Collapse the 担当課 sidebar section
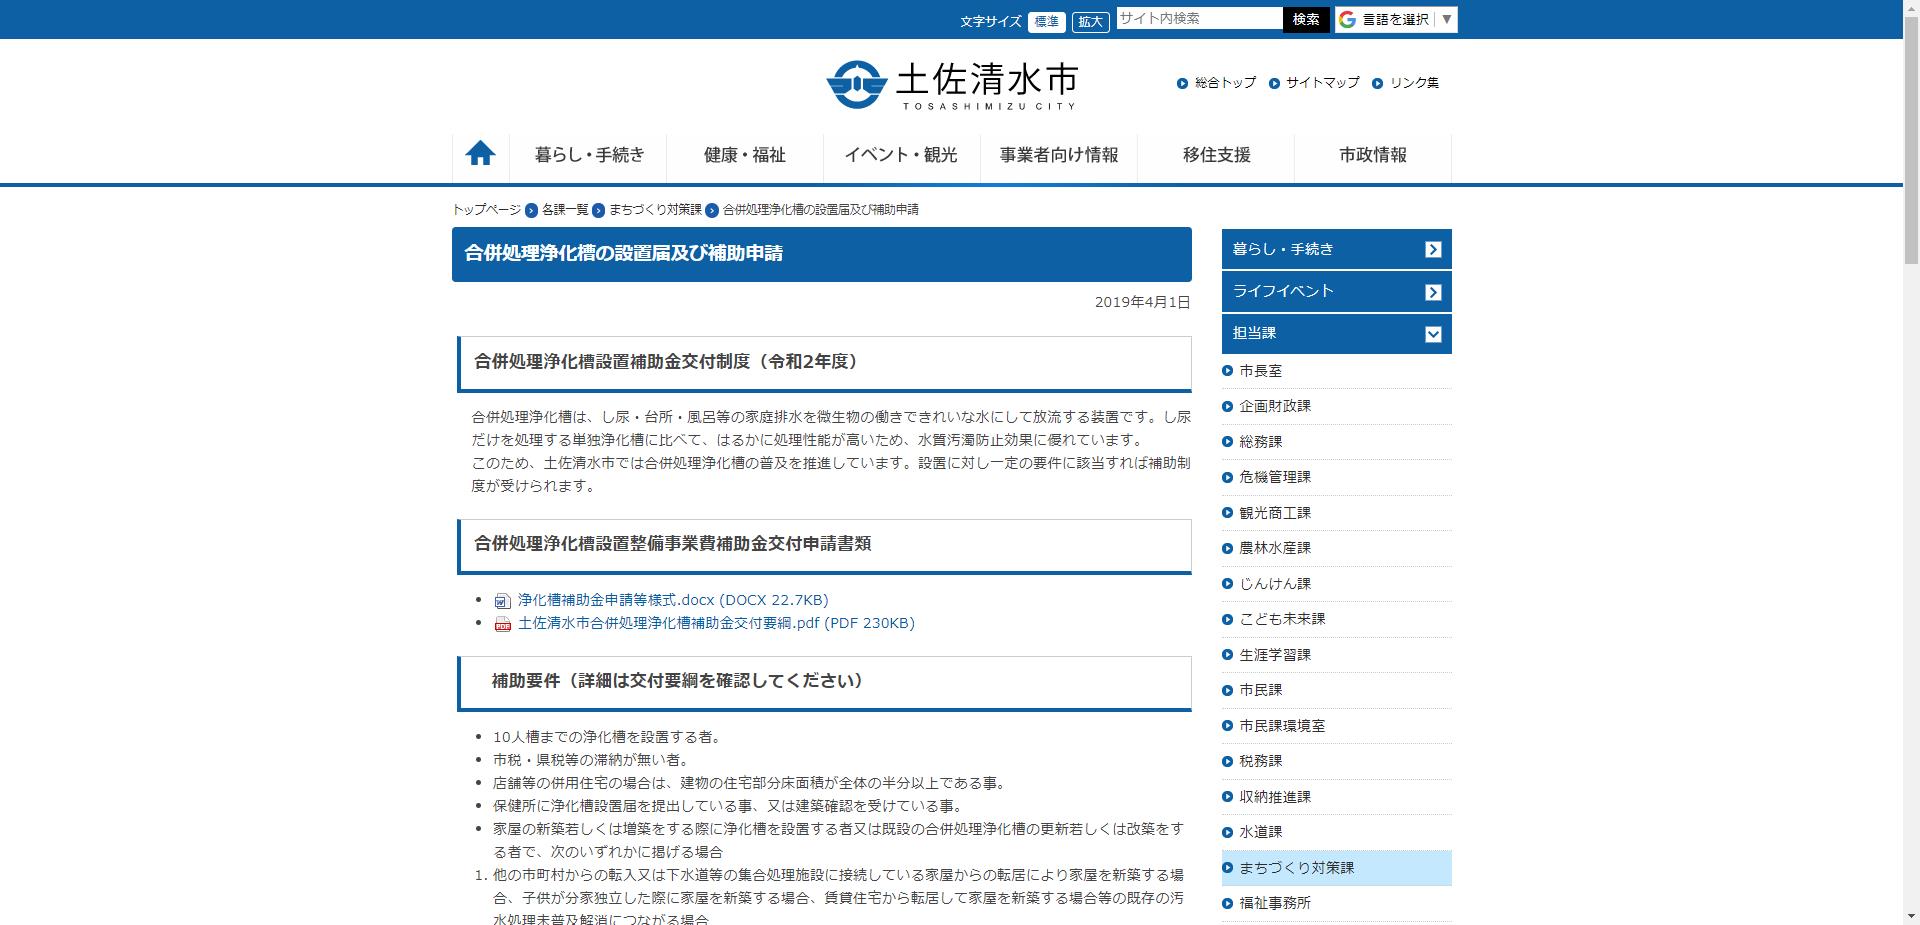Image resolution: width=1920 pixels, height=925 pixels. pos(1434,333)
